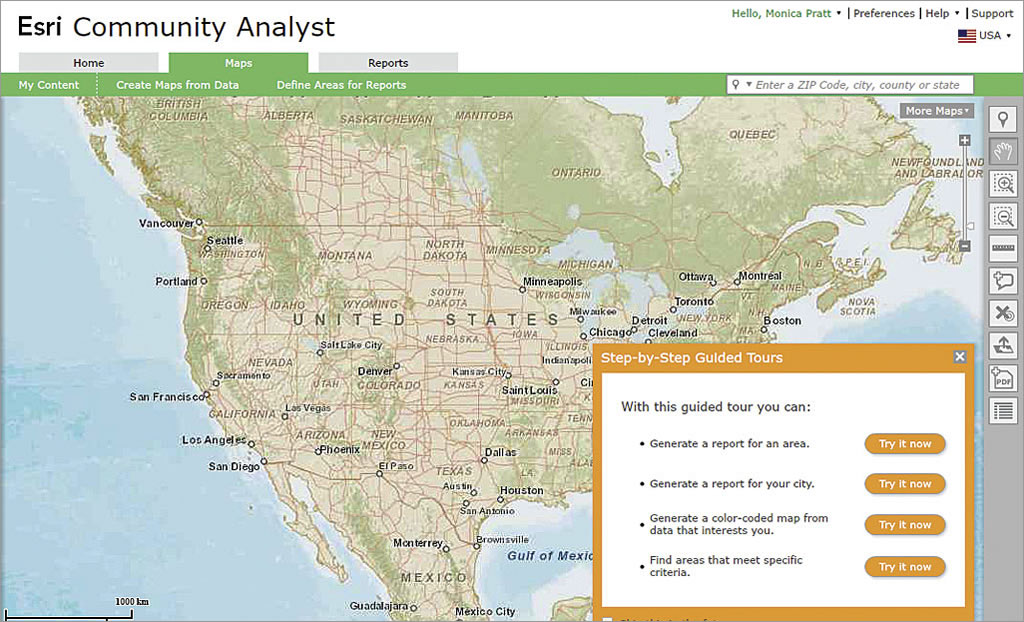Click the plus zoom-in button on slider

tap(965, 140)
